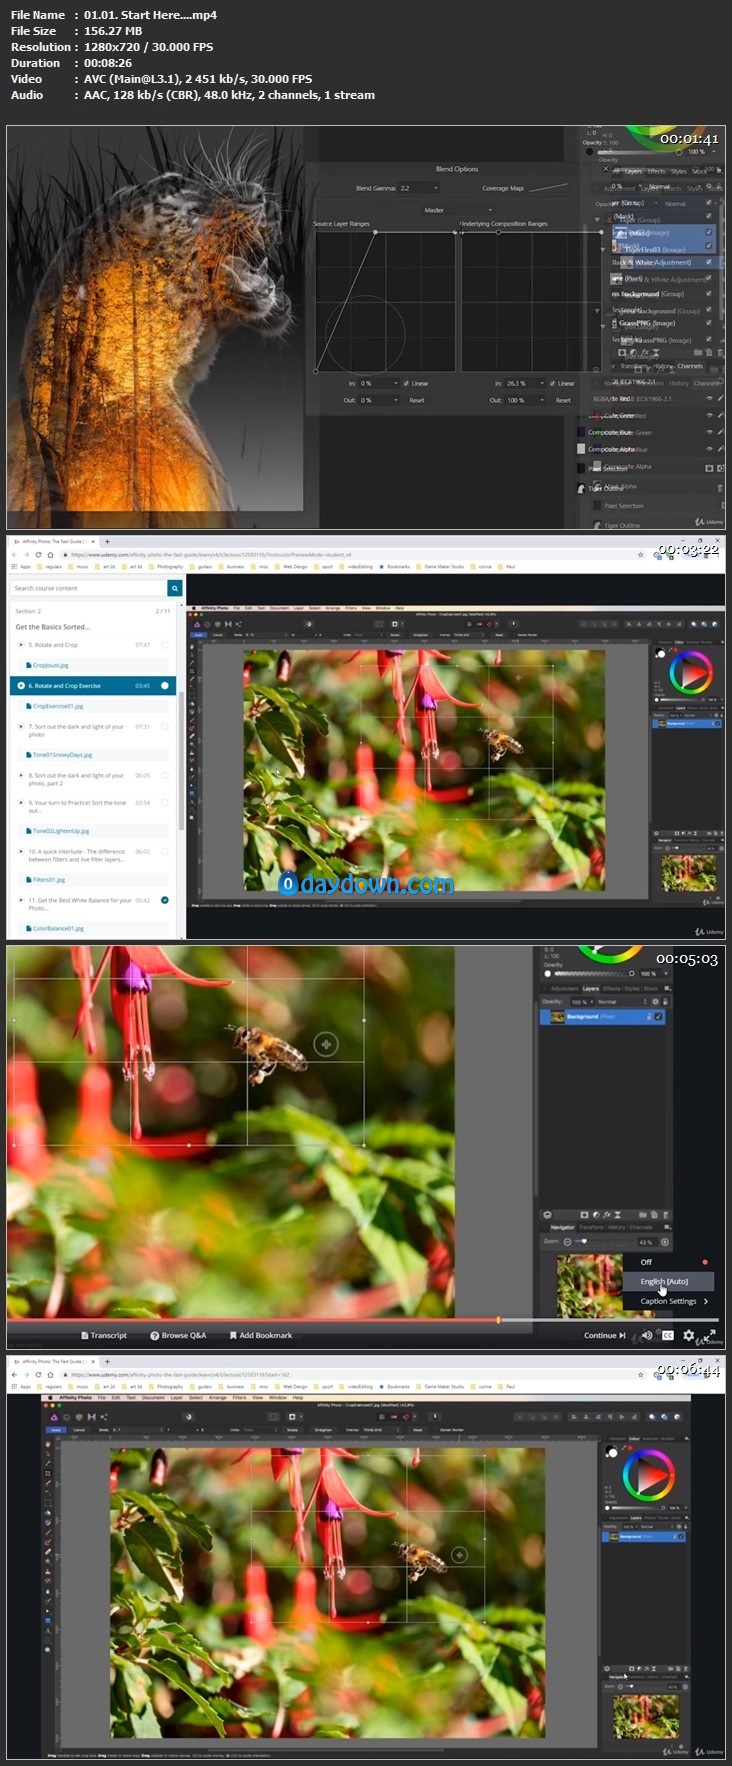Open the Transcript link below the video

103,1335
